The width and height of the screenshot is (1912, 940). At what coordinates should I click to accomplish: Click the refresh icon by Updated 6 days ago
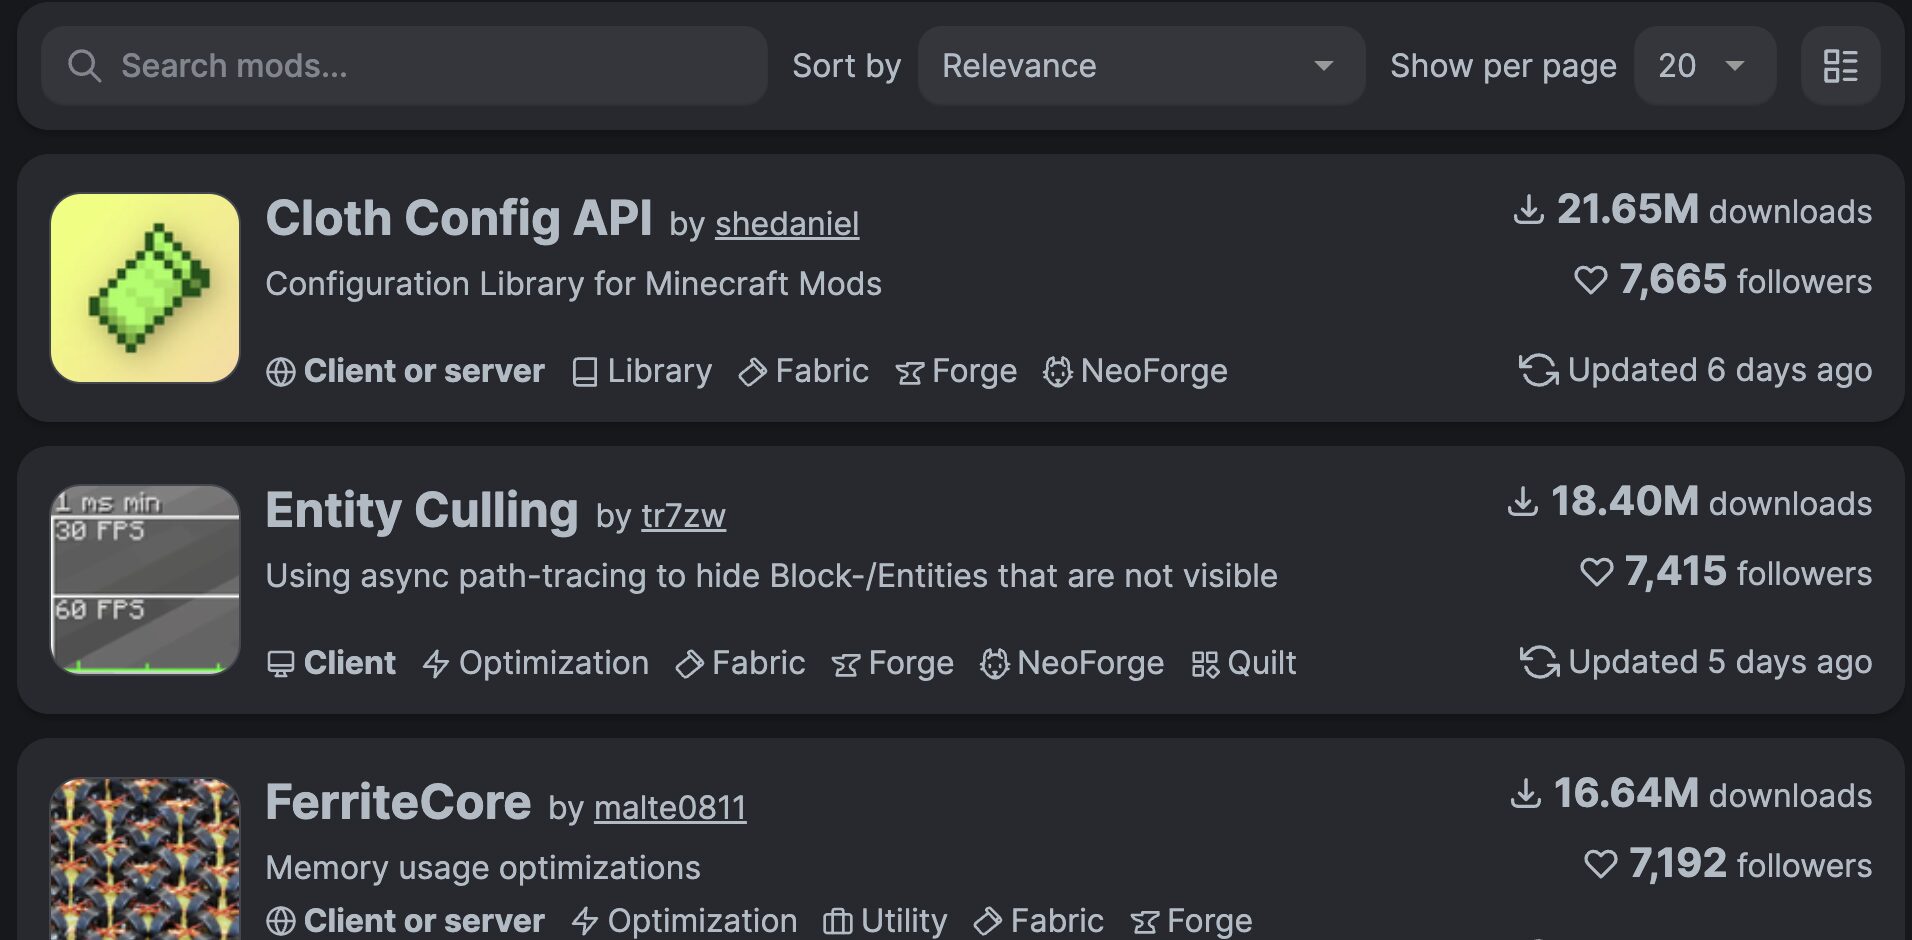[1539, 370]
